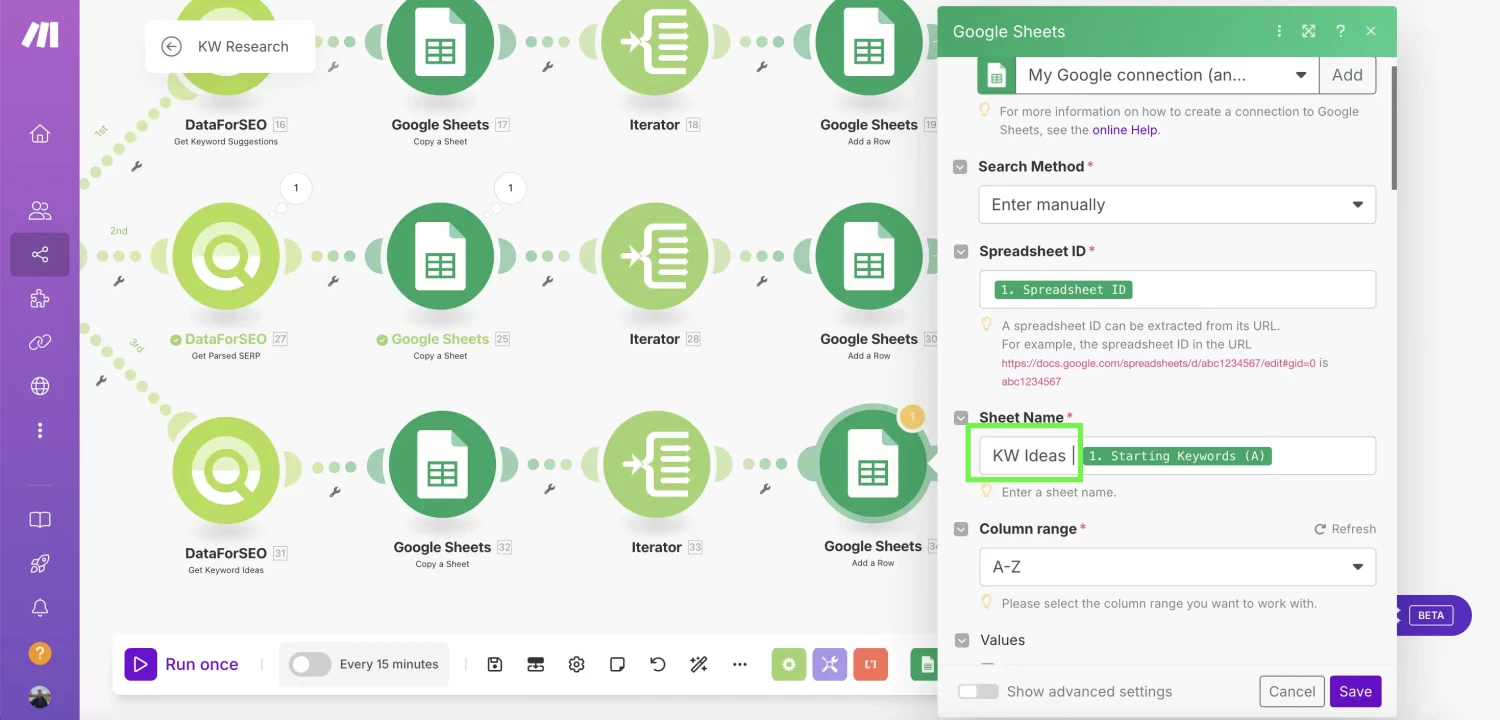1500x720 pixels.
Task: Open the operations bubble on Google Sheets 25
Action: (510, 187)
